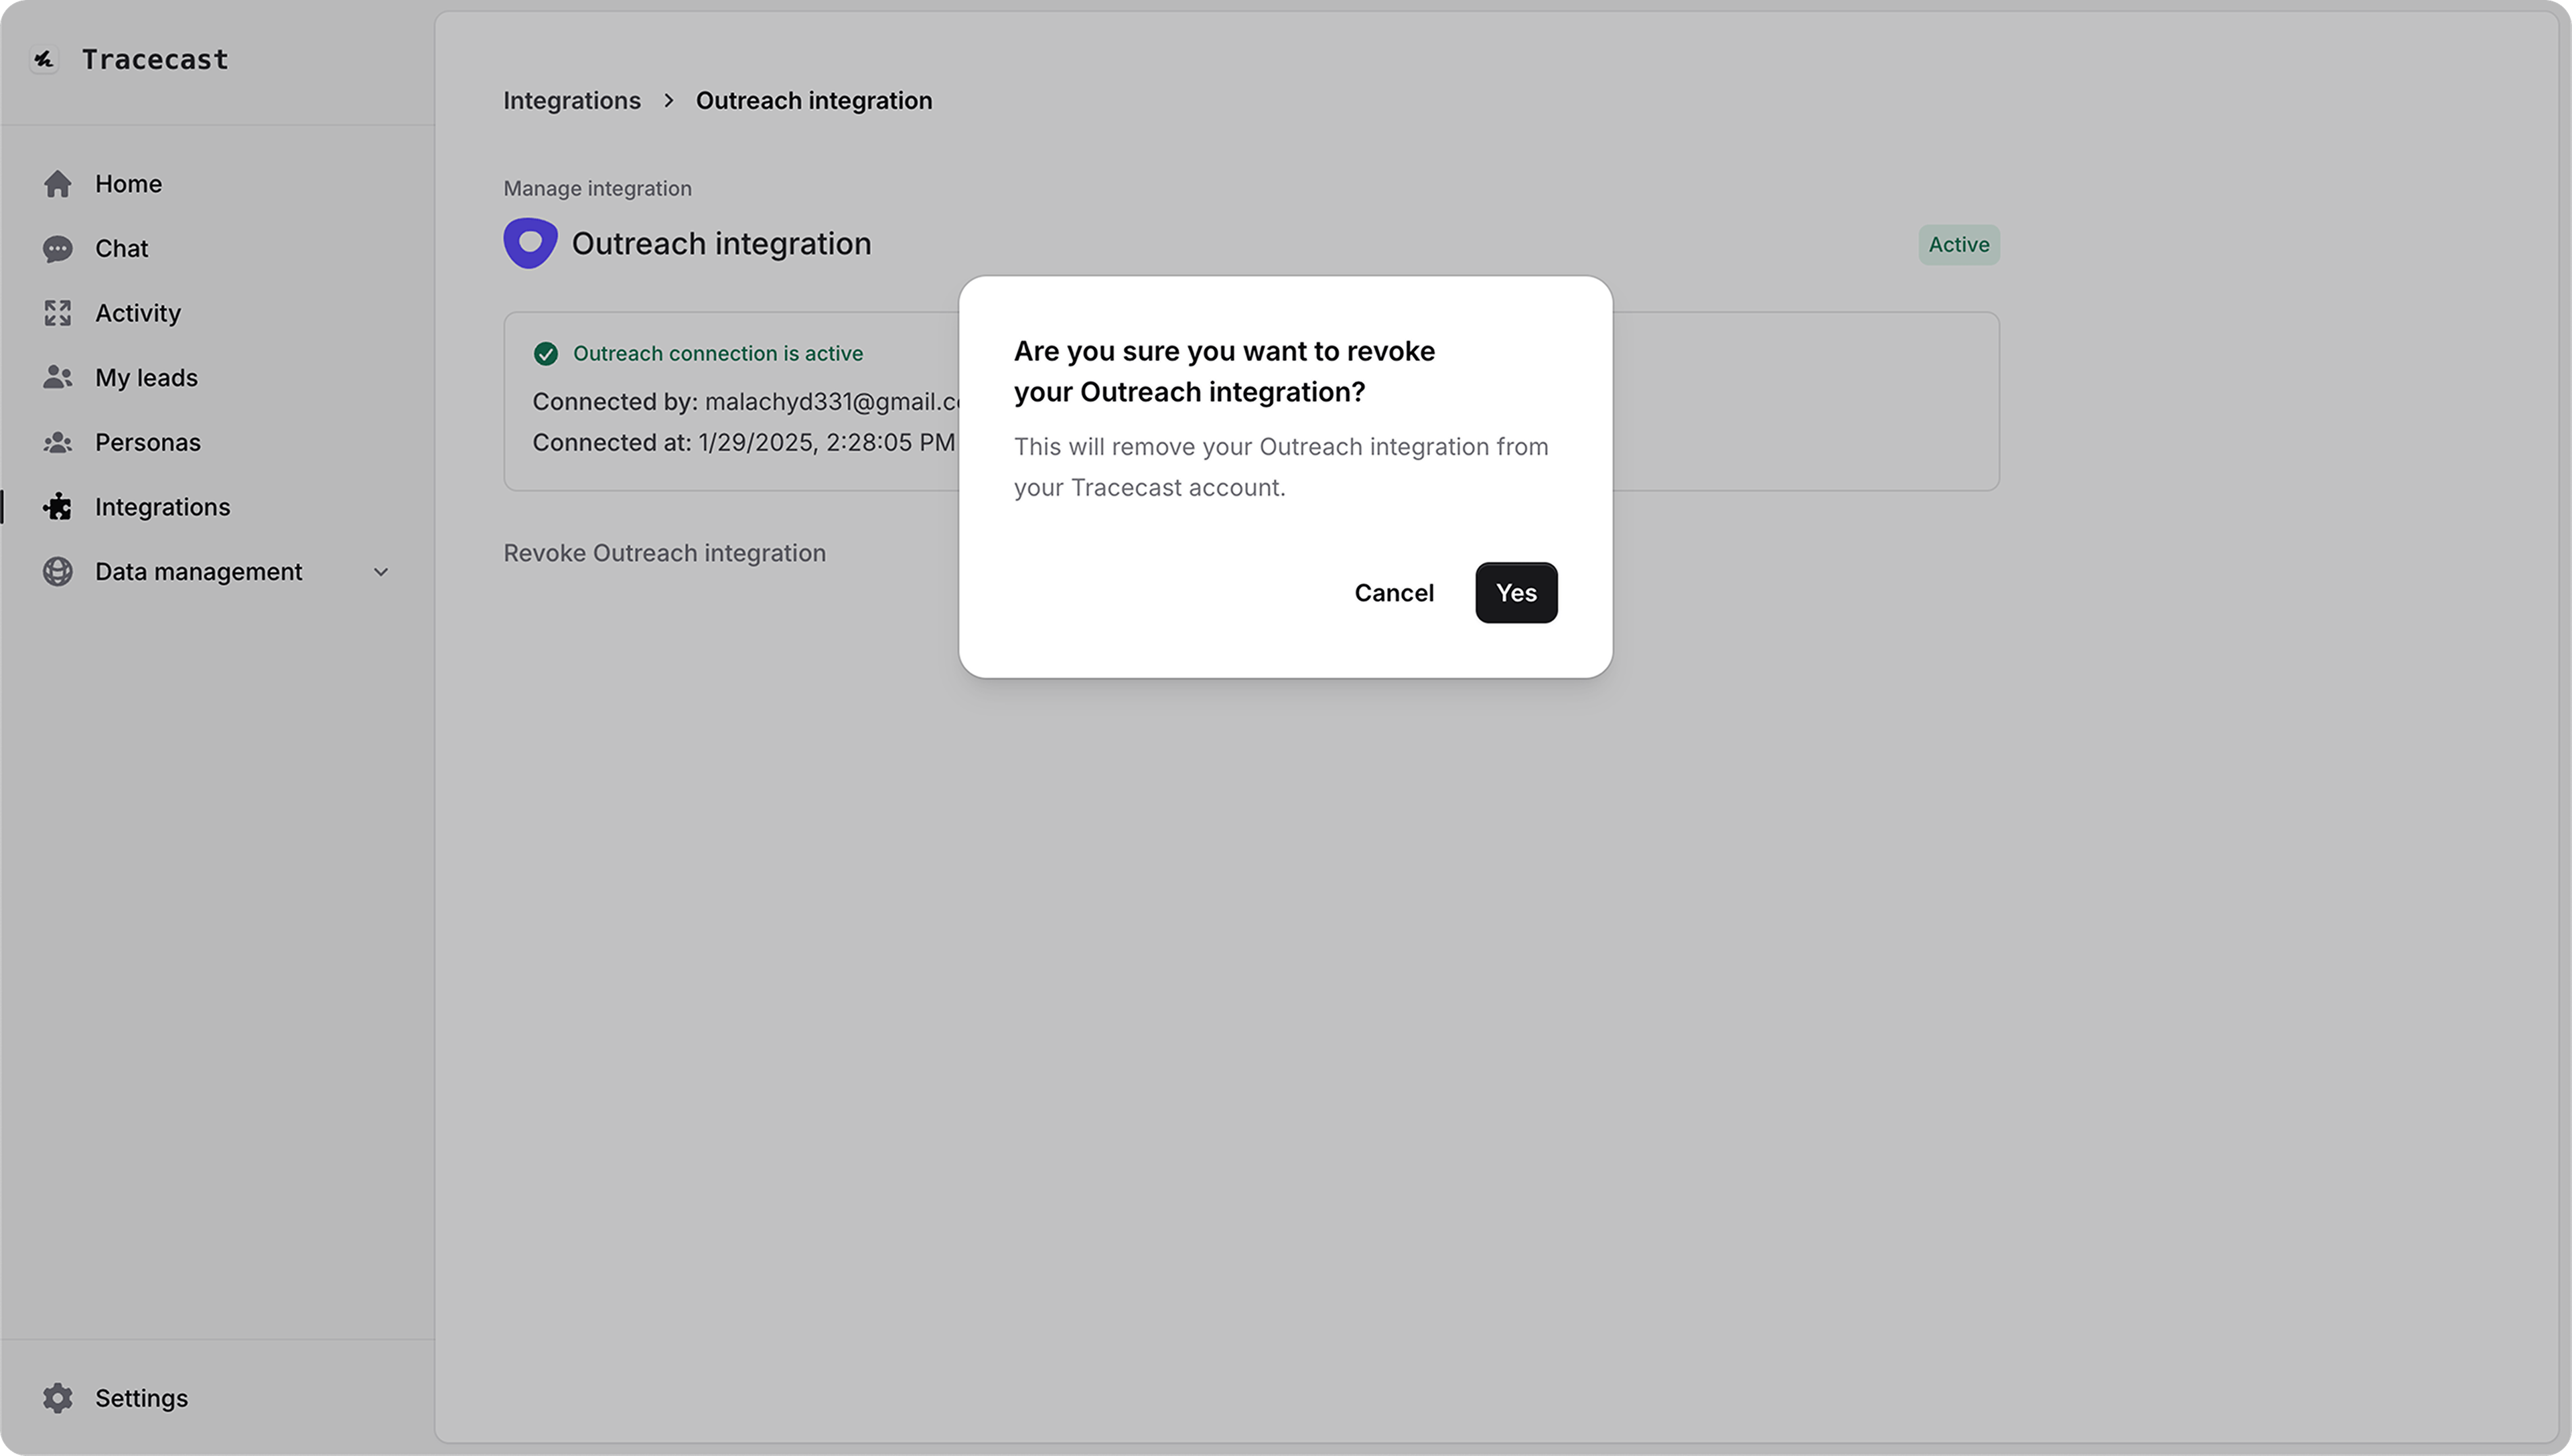Click the Active status badge
This screenshot has width=2572, height=1456.
(1959, 245)
